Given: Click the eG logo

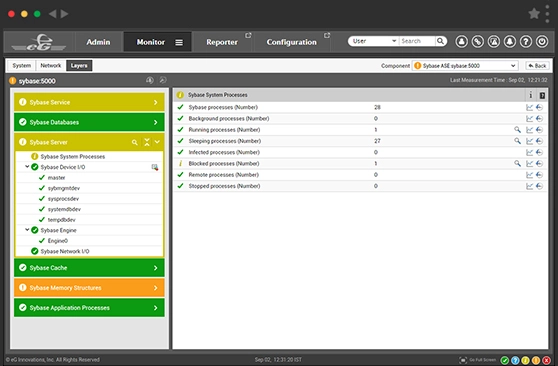Looking at the screenshot, I should click(x=39, y=42).
